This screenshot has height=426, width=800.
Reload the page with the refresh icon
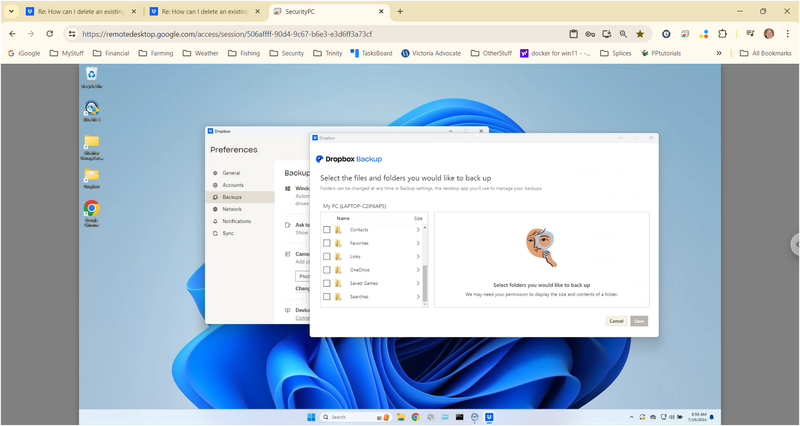tap(51, 33)
